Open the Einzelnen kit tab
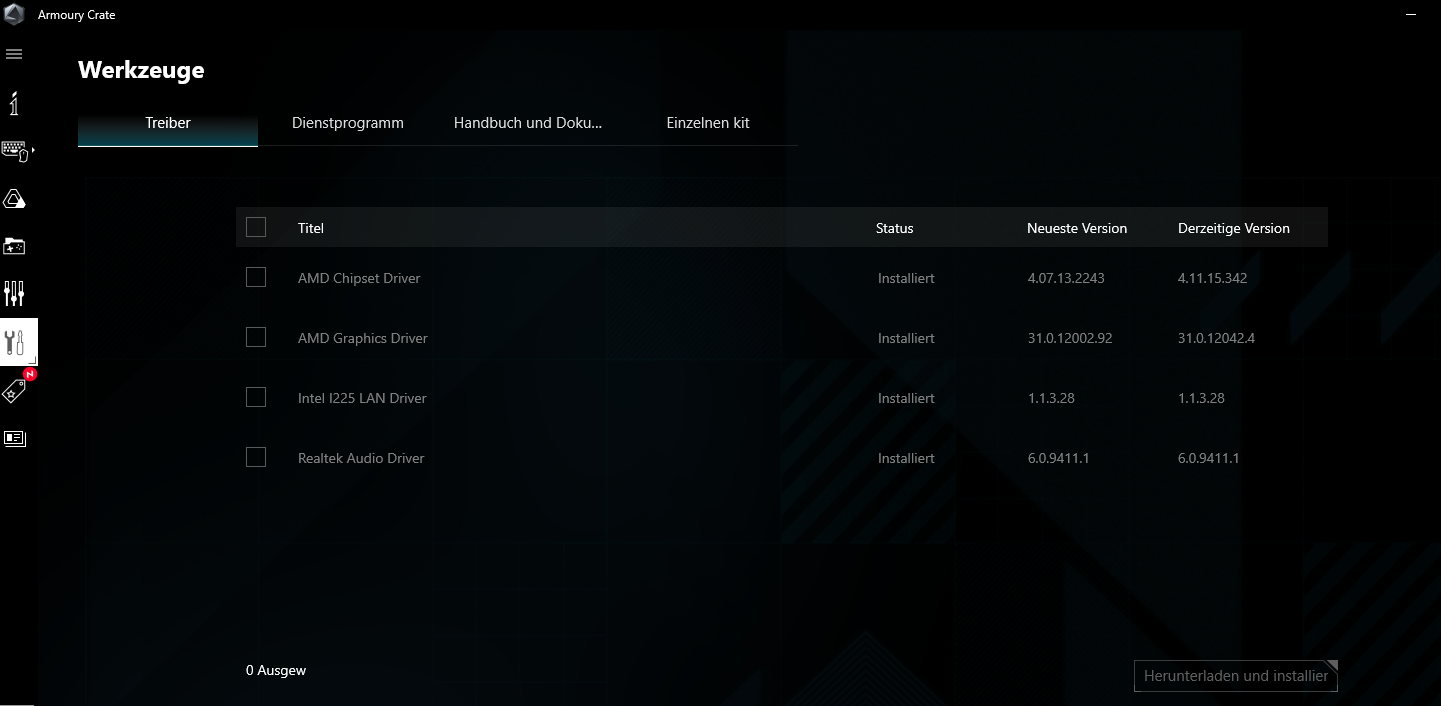This screenshot has width=1441, height=706. coord(708,123)
